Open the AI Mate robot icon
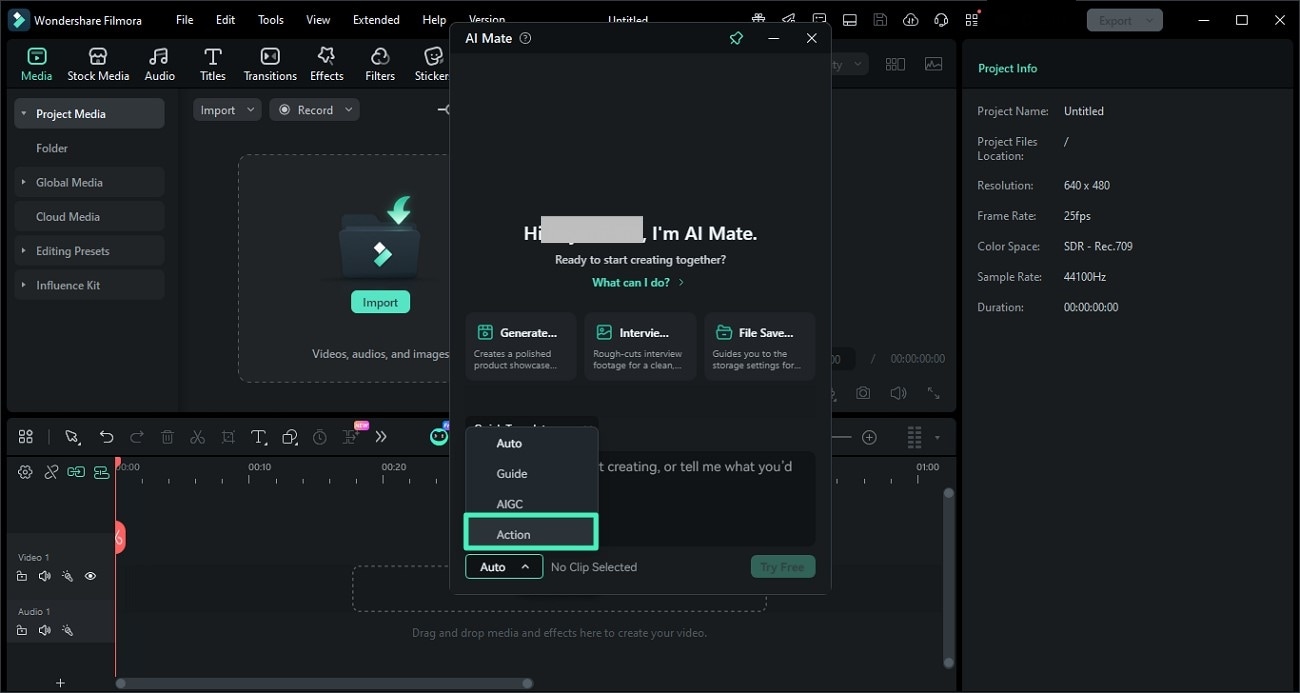Image resolution: width=1300 pixels, height=693 pixels. coord(439,435)
